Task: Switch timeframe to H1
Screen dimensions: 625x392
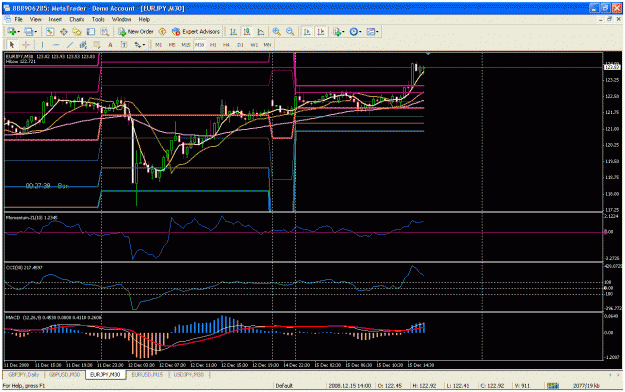Action: [213, 45]
